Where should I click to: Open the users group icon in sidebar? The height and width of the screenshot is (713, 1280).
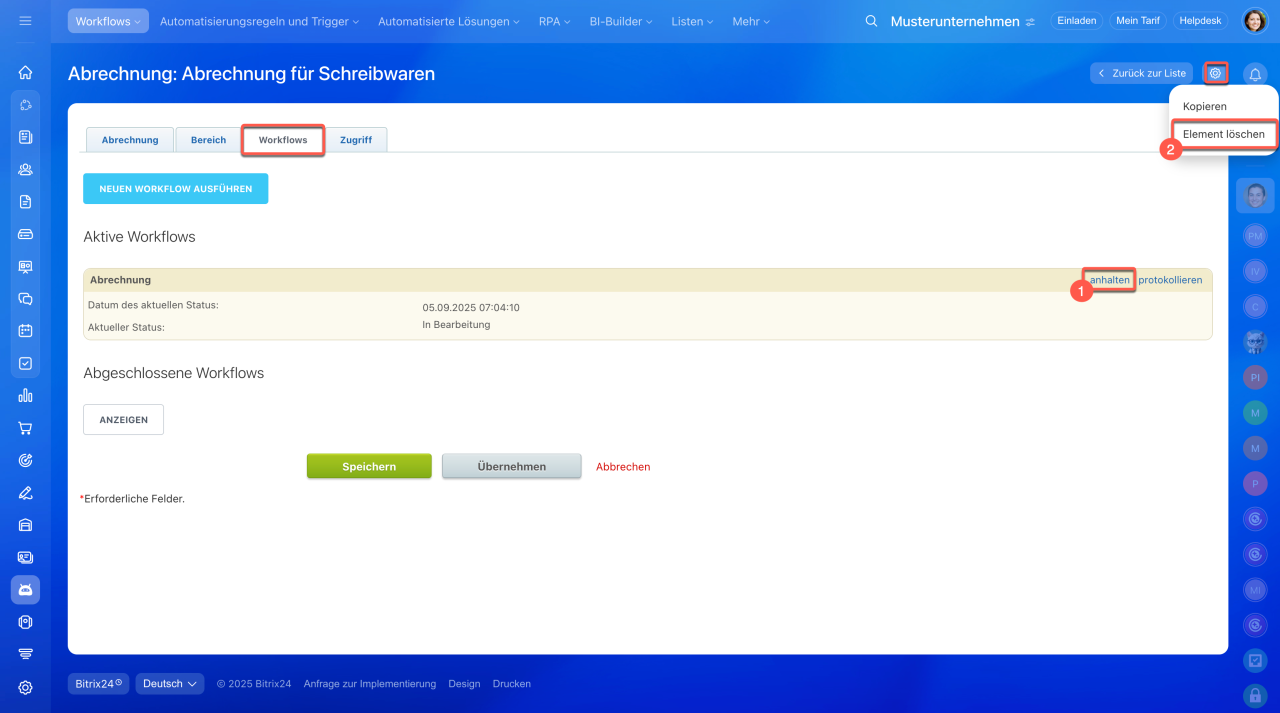coord(25,169)
